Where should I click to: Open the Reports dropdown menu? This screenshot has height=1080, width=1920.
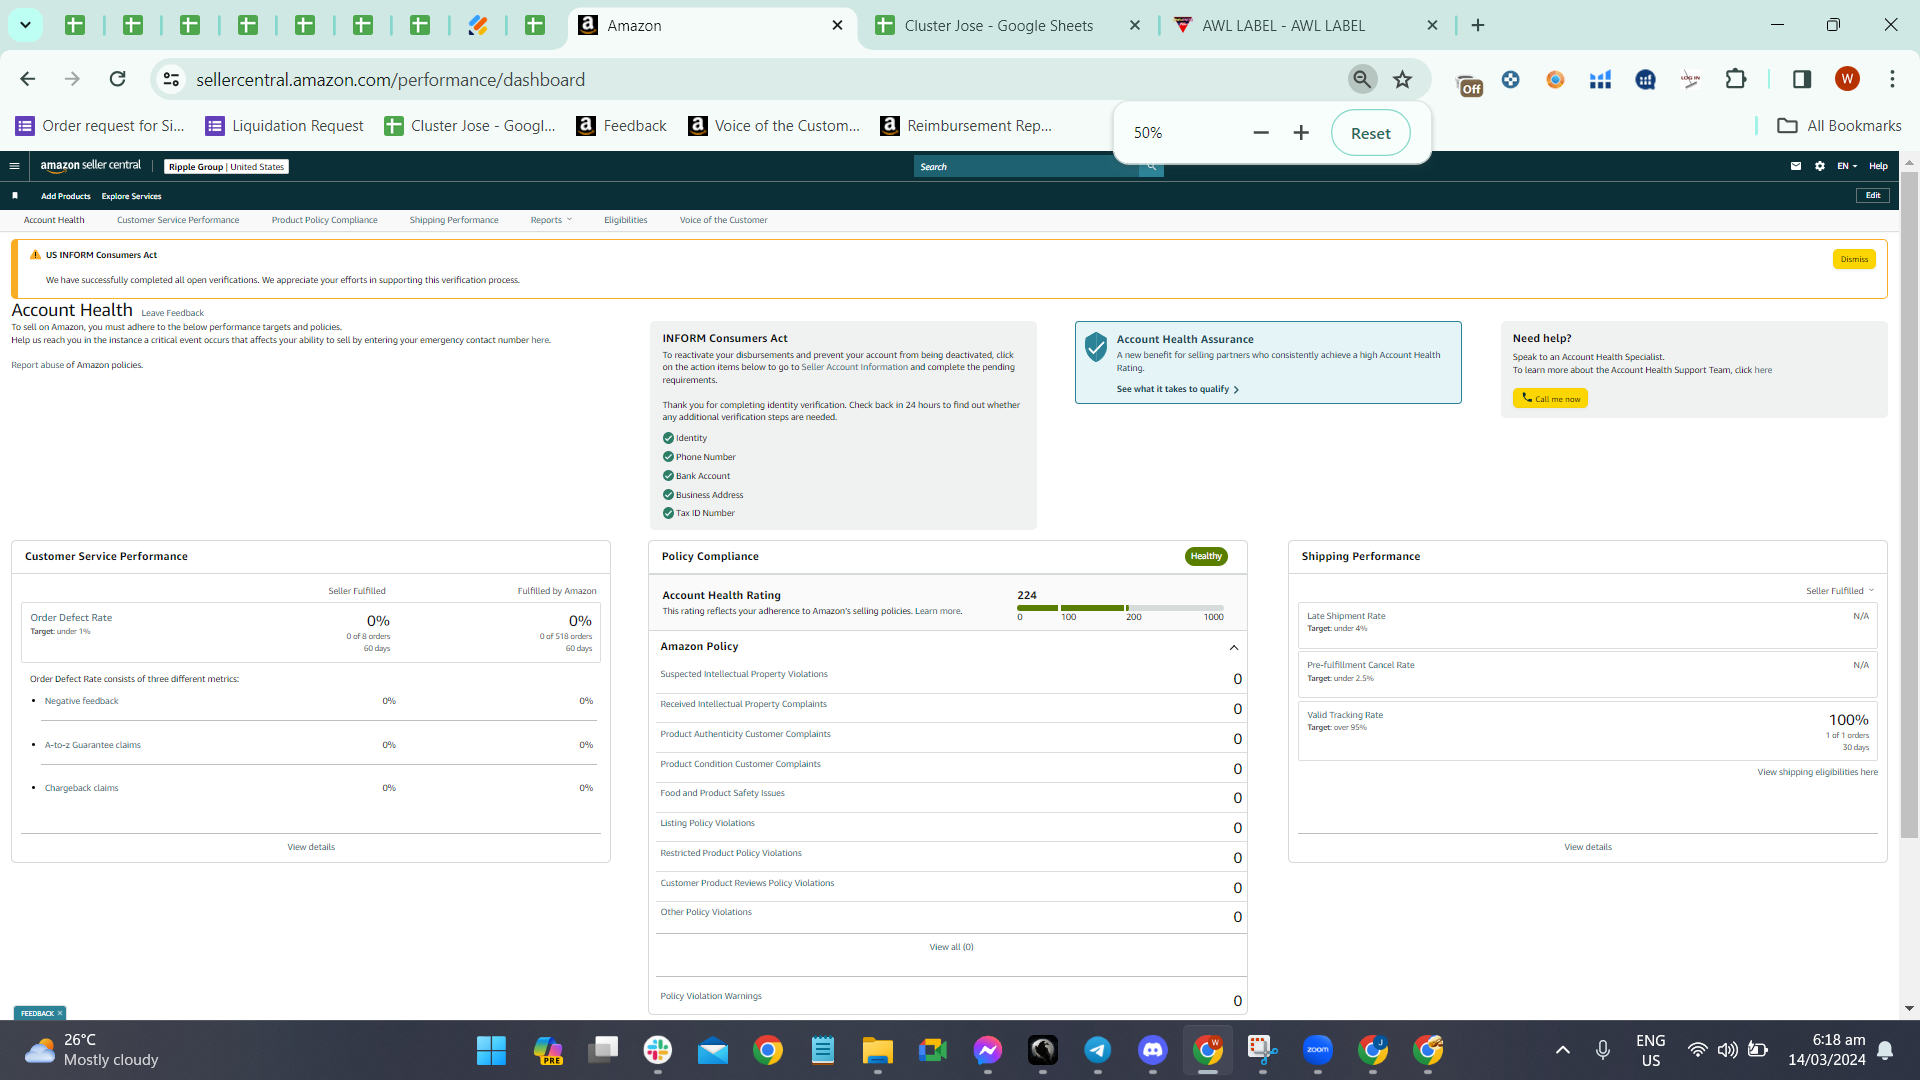(x=551, y=220)
